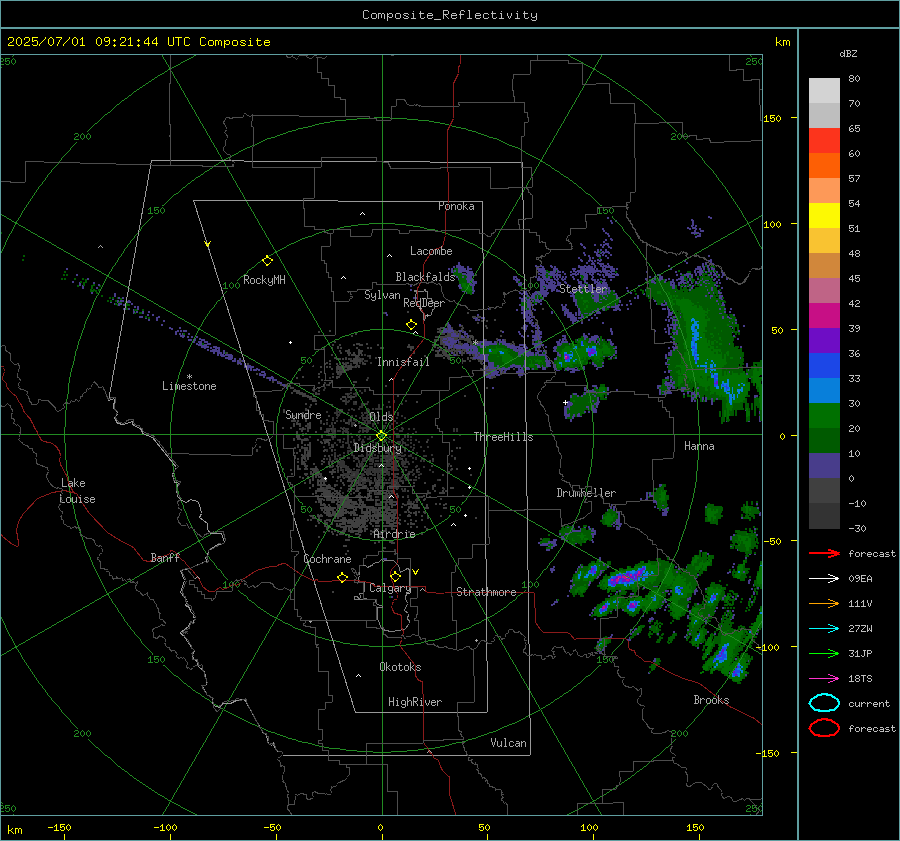This screenshot has width=900, height=841.
Task: Click the cyan 27ZW arrow icon
Action: click(824, 629)
